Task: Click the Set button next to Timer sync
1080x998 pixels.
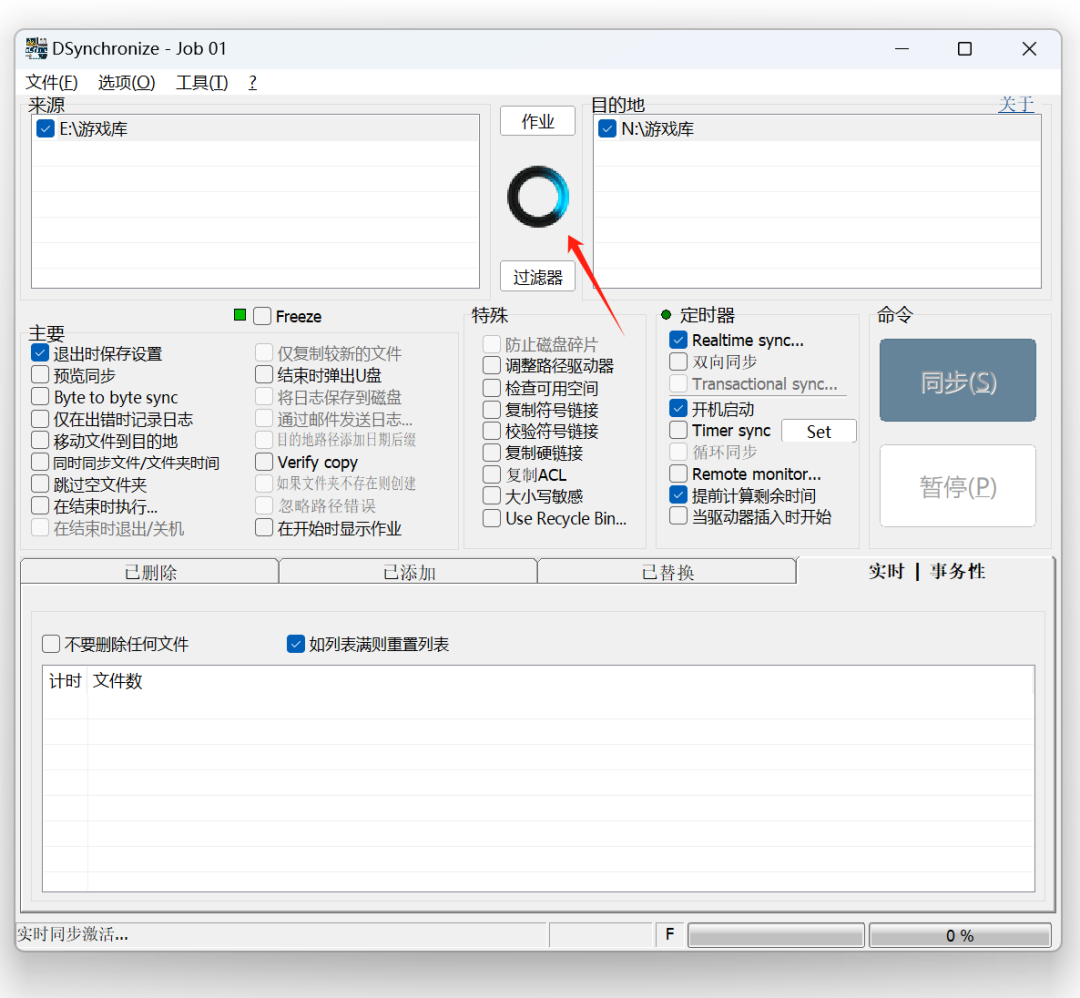Action: point(819,431)
